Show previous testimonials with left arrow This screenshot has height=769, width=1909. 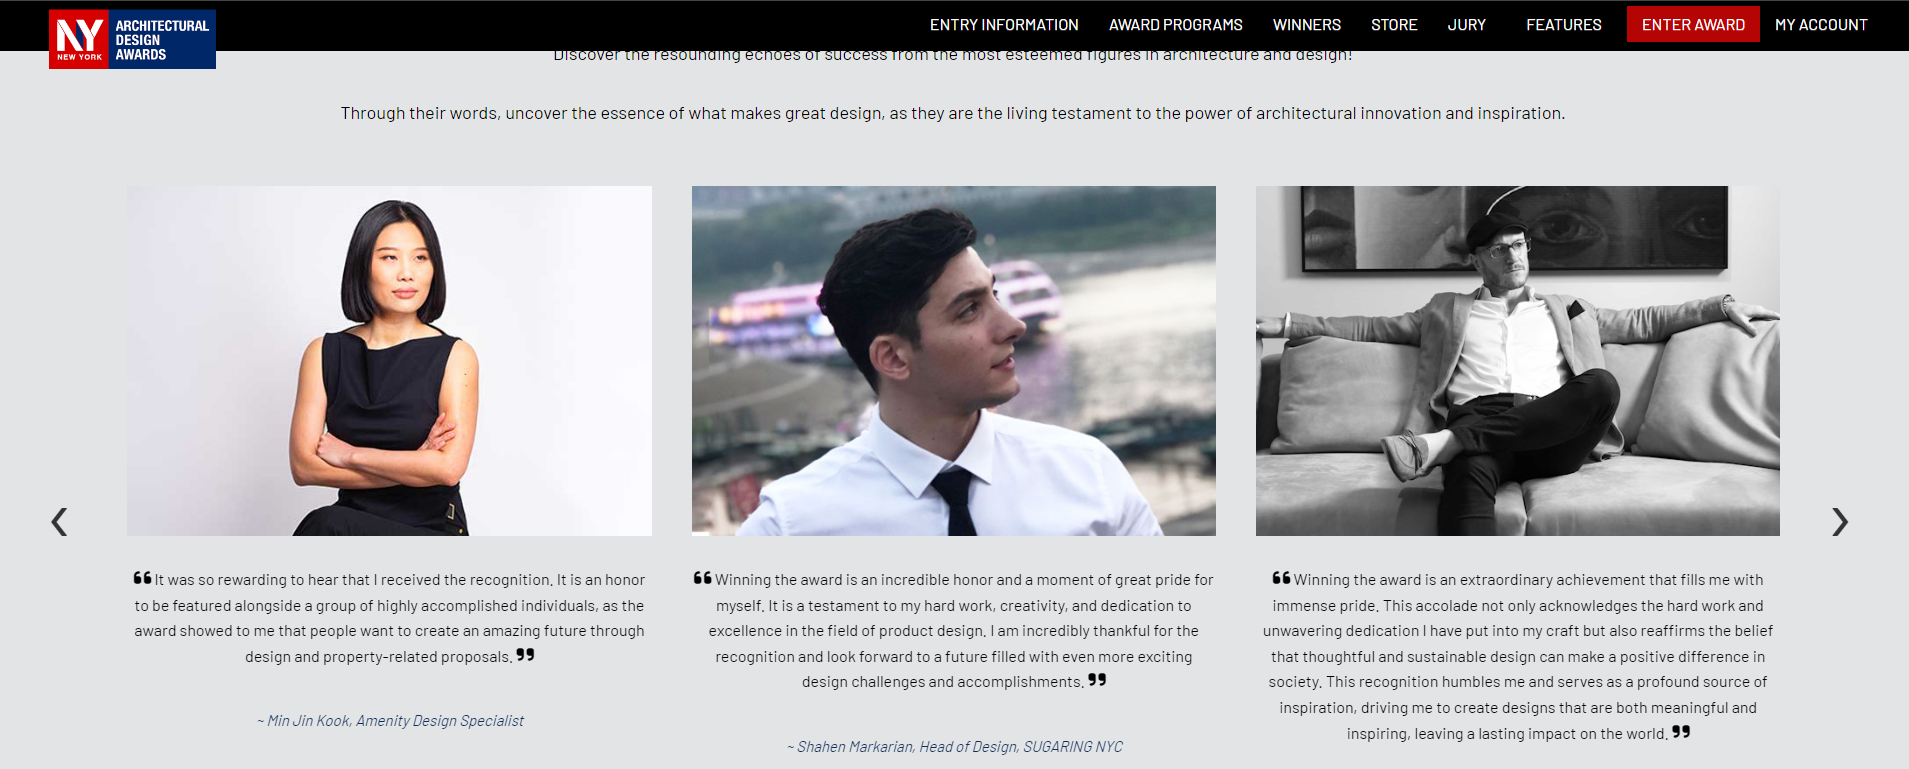click(60, 521)
